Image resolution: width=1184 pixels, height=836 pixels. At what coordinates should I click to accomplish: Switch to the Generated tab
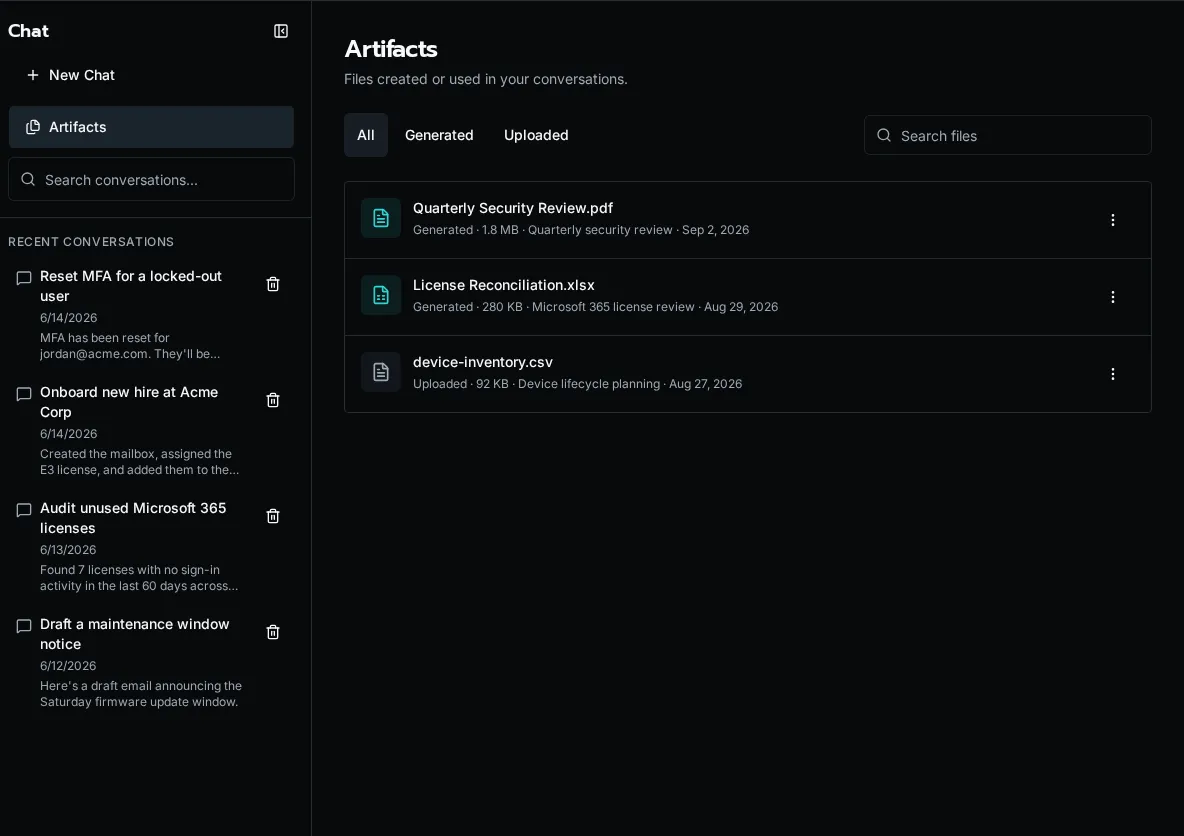pyautogui.click(x=439, y=135)
